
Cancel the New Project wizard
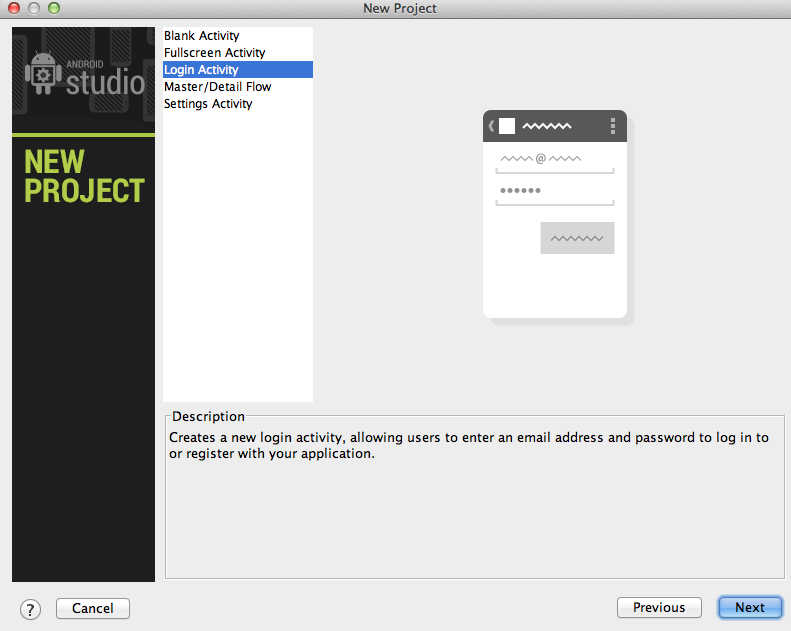tap(93, 608)
